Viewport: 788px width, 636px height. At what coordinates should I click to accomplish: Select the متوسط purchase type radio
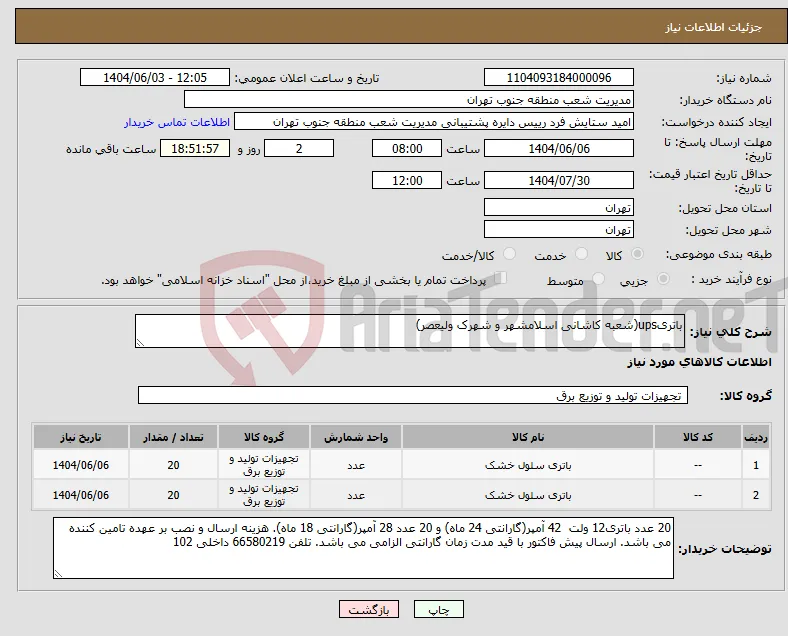(598, 278)
